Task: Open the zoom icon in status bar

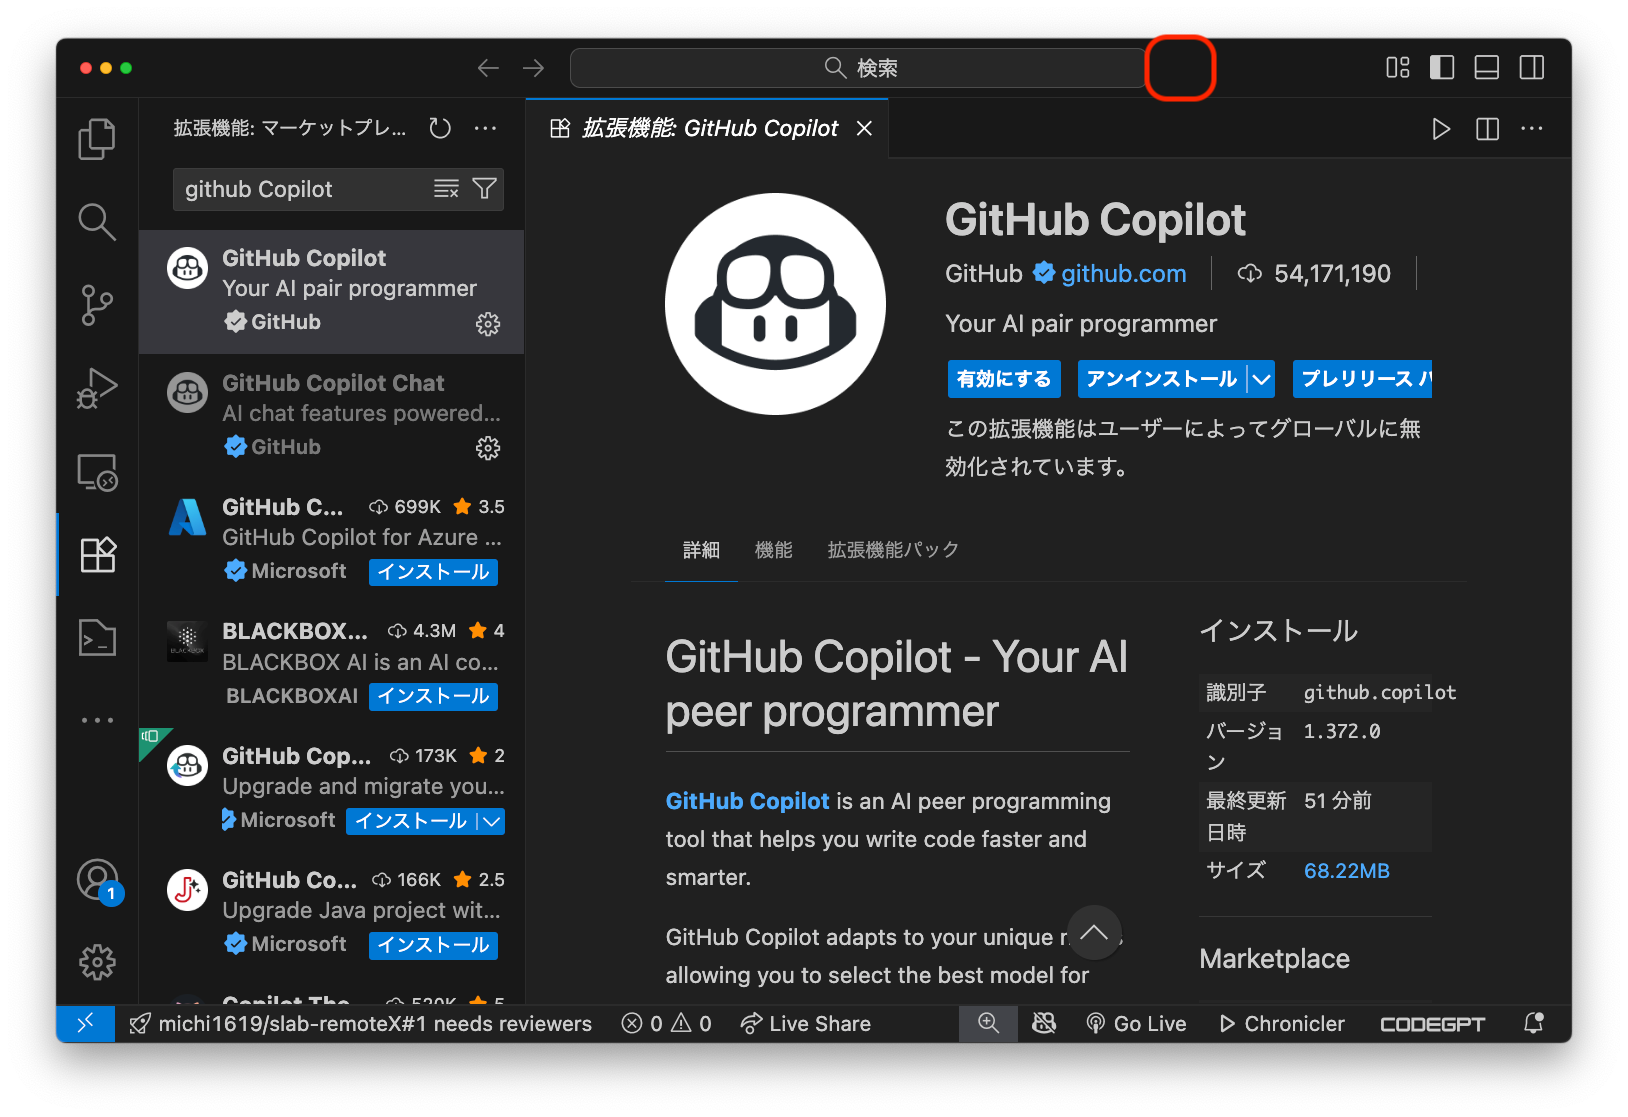Action: tap(988, 1023)
